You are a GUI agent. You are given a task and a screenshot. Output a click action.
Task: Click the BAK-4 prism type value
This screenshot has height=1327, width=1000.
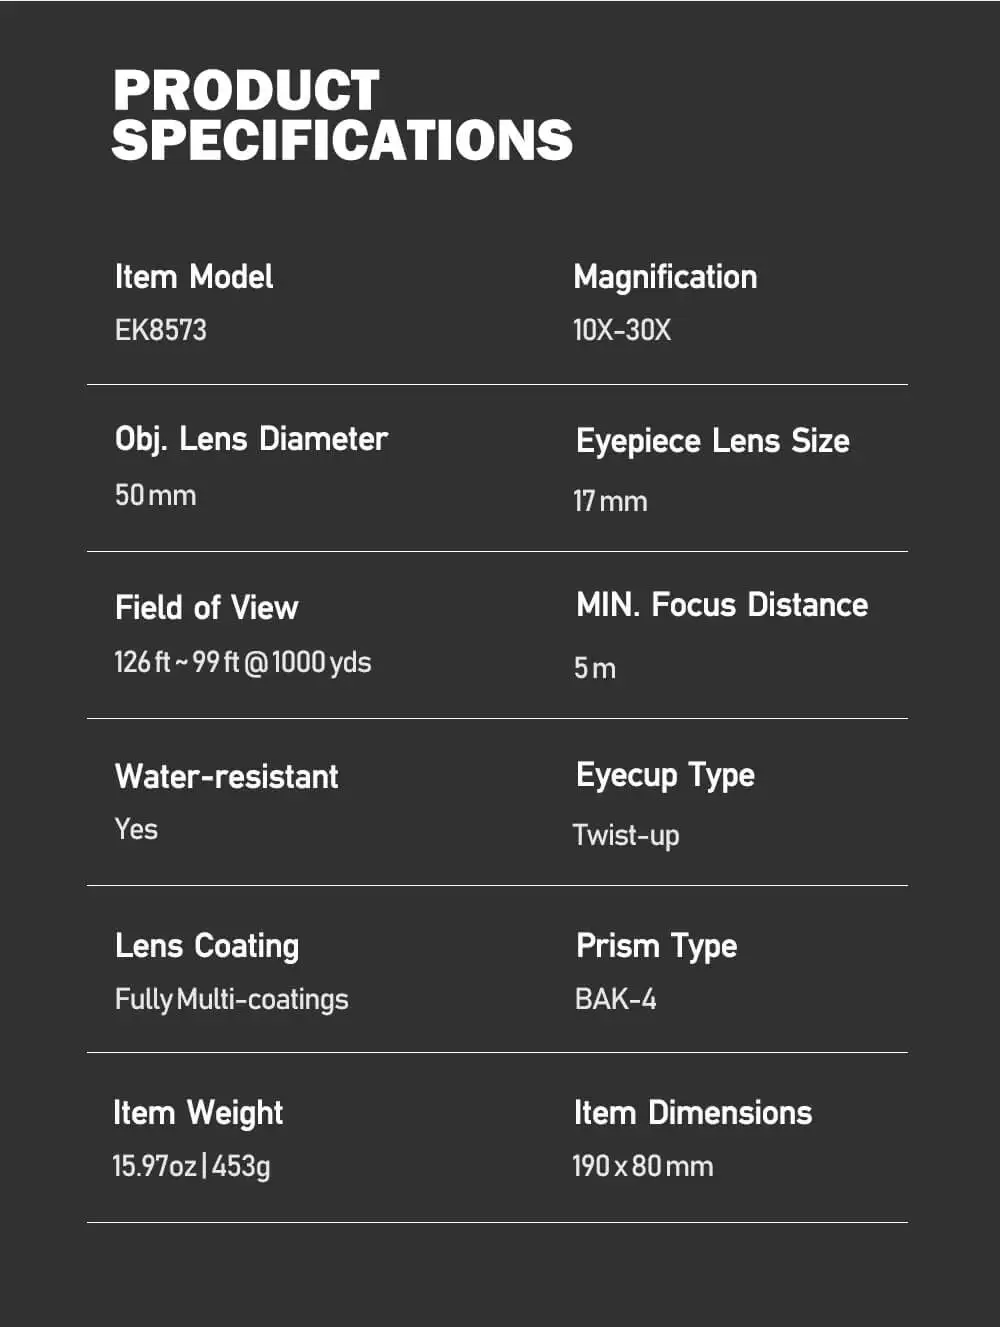coord(616,999)
